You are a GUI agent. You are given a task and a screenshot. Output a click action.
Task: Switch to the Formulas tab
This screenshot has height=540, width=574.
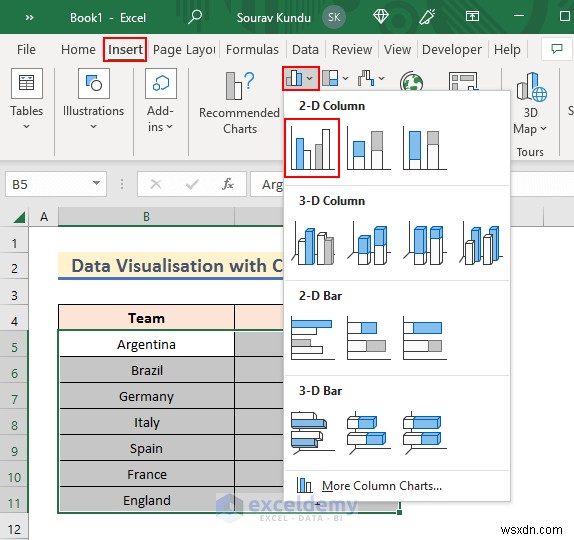(x=252, y=49)
